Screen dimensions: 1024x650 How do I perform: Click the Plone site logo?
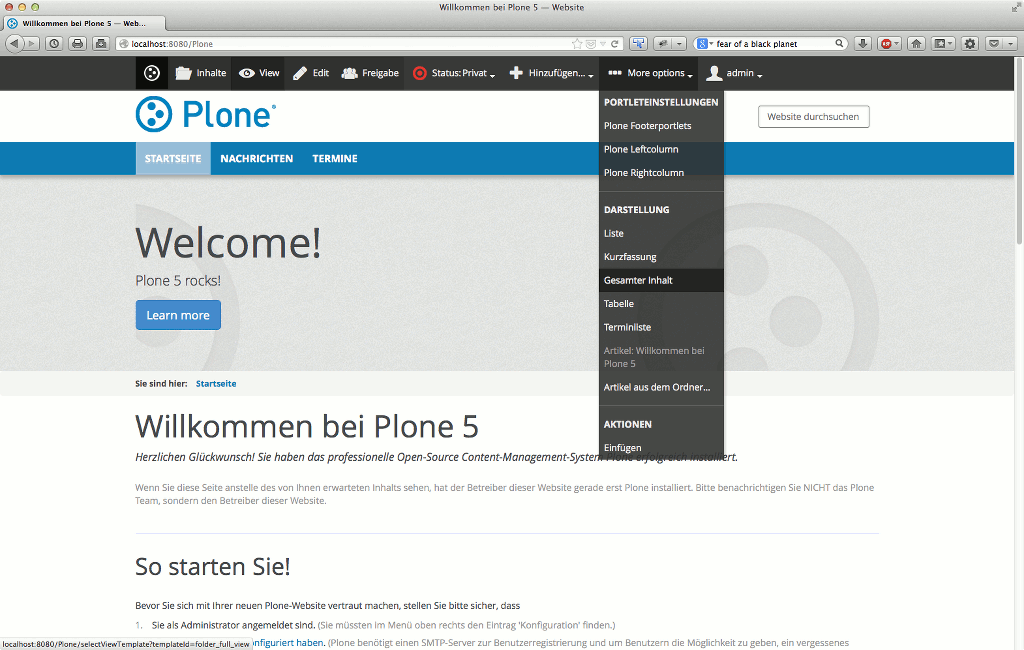206,114
